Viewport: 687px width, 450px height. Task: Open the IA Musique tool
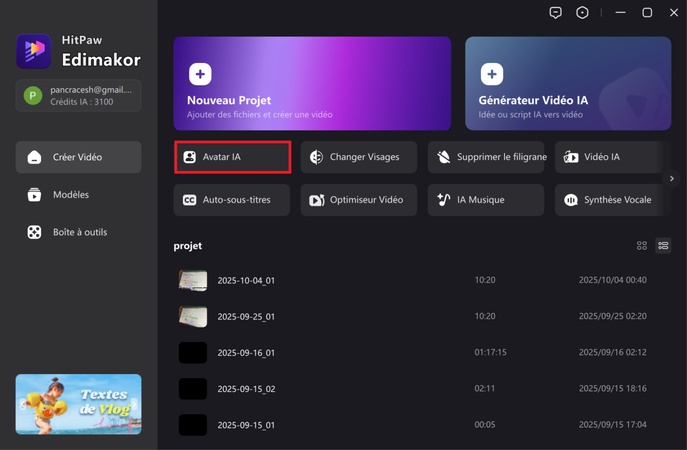[486, 200]
